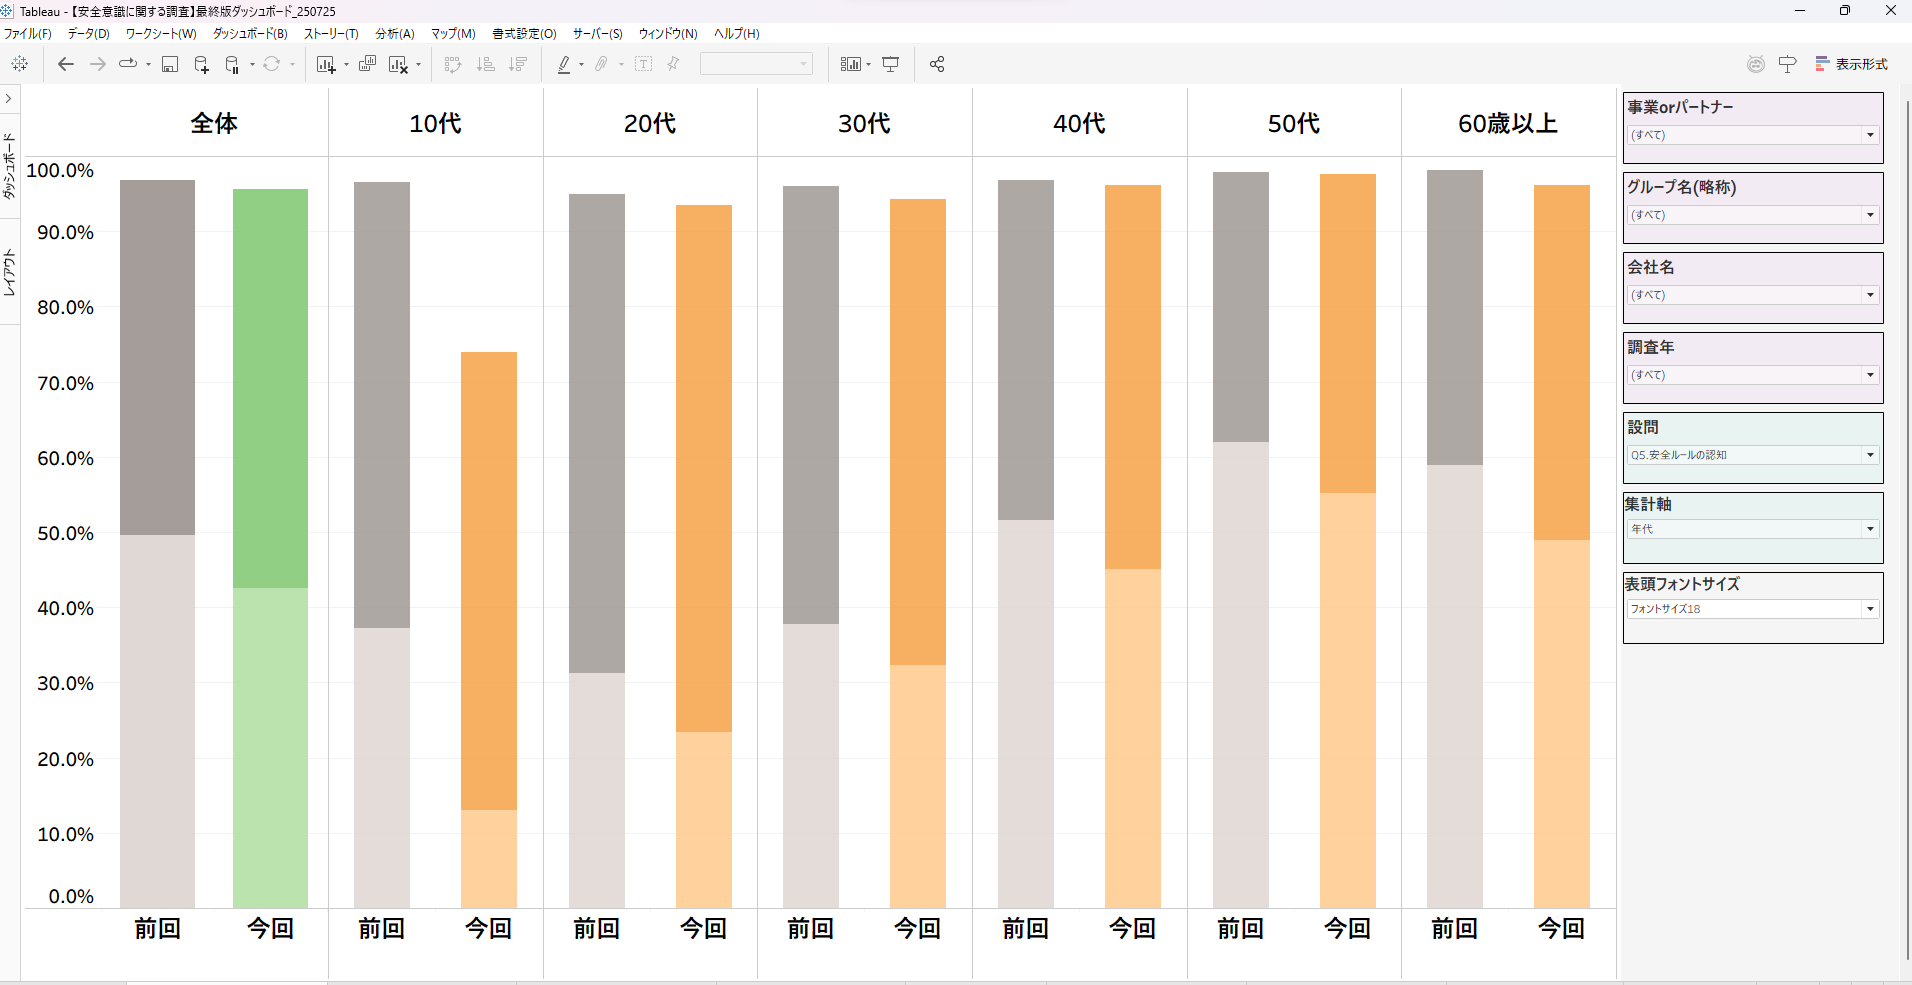Click the save floppy disk icon

[x=170, y=64]
